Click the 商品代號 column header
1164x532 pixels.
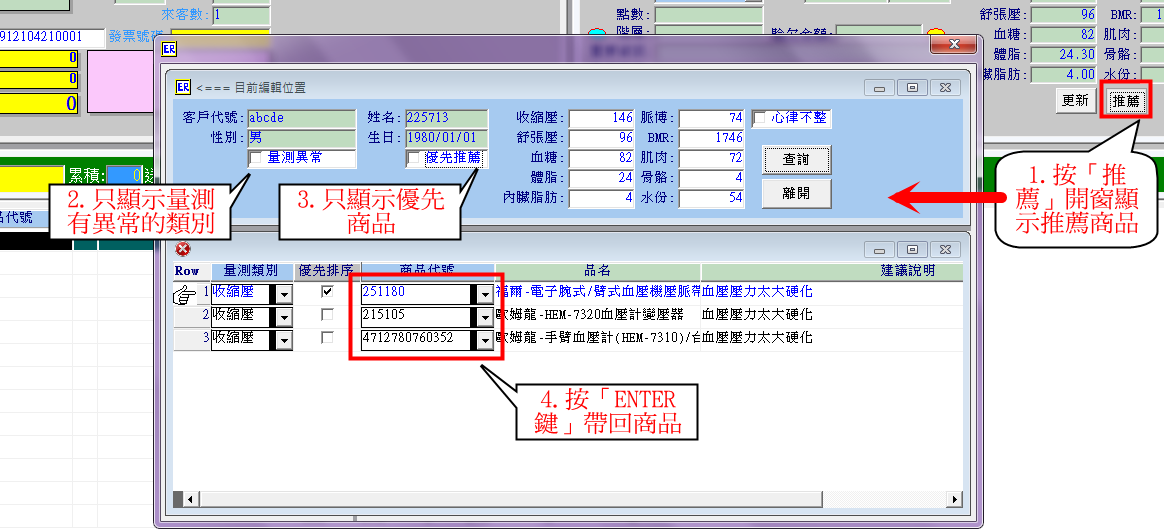click(427, 271)
